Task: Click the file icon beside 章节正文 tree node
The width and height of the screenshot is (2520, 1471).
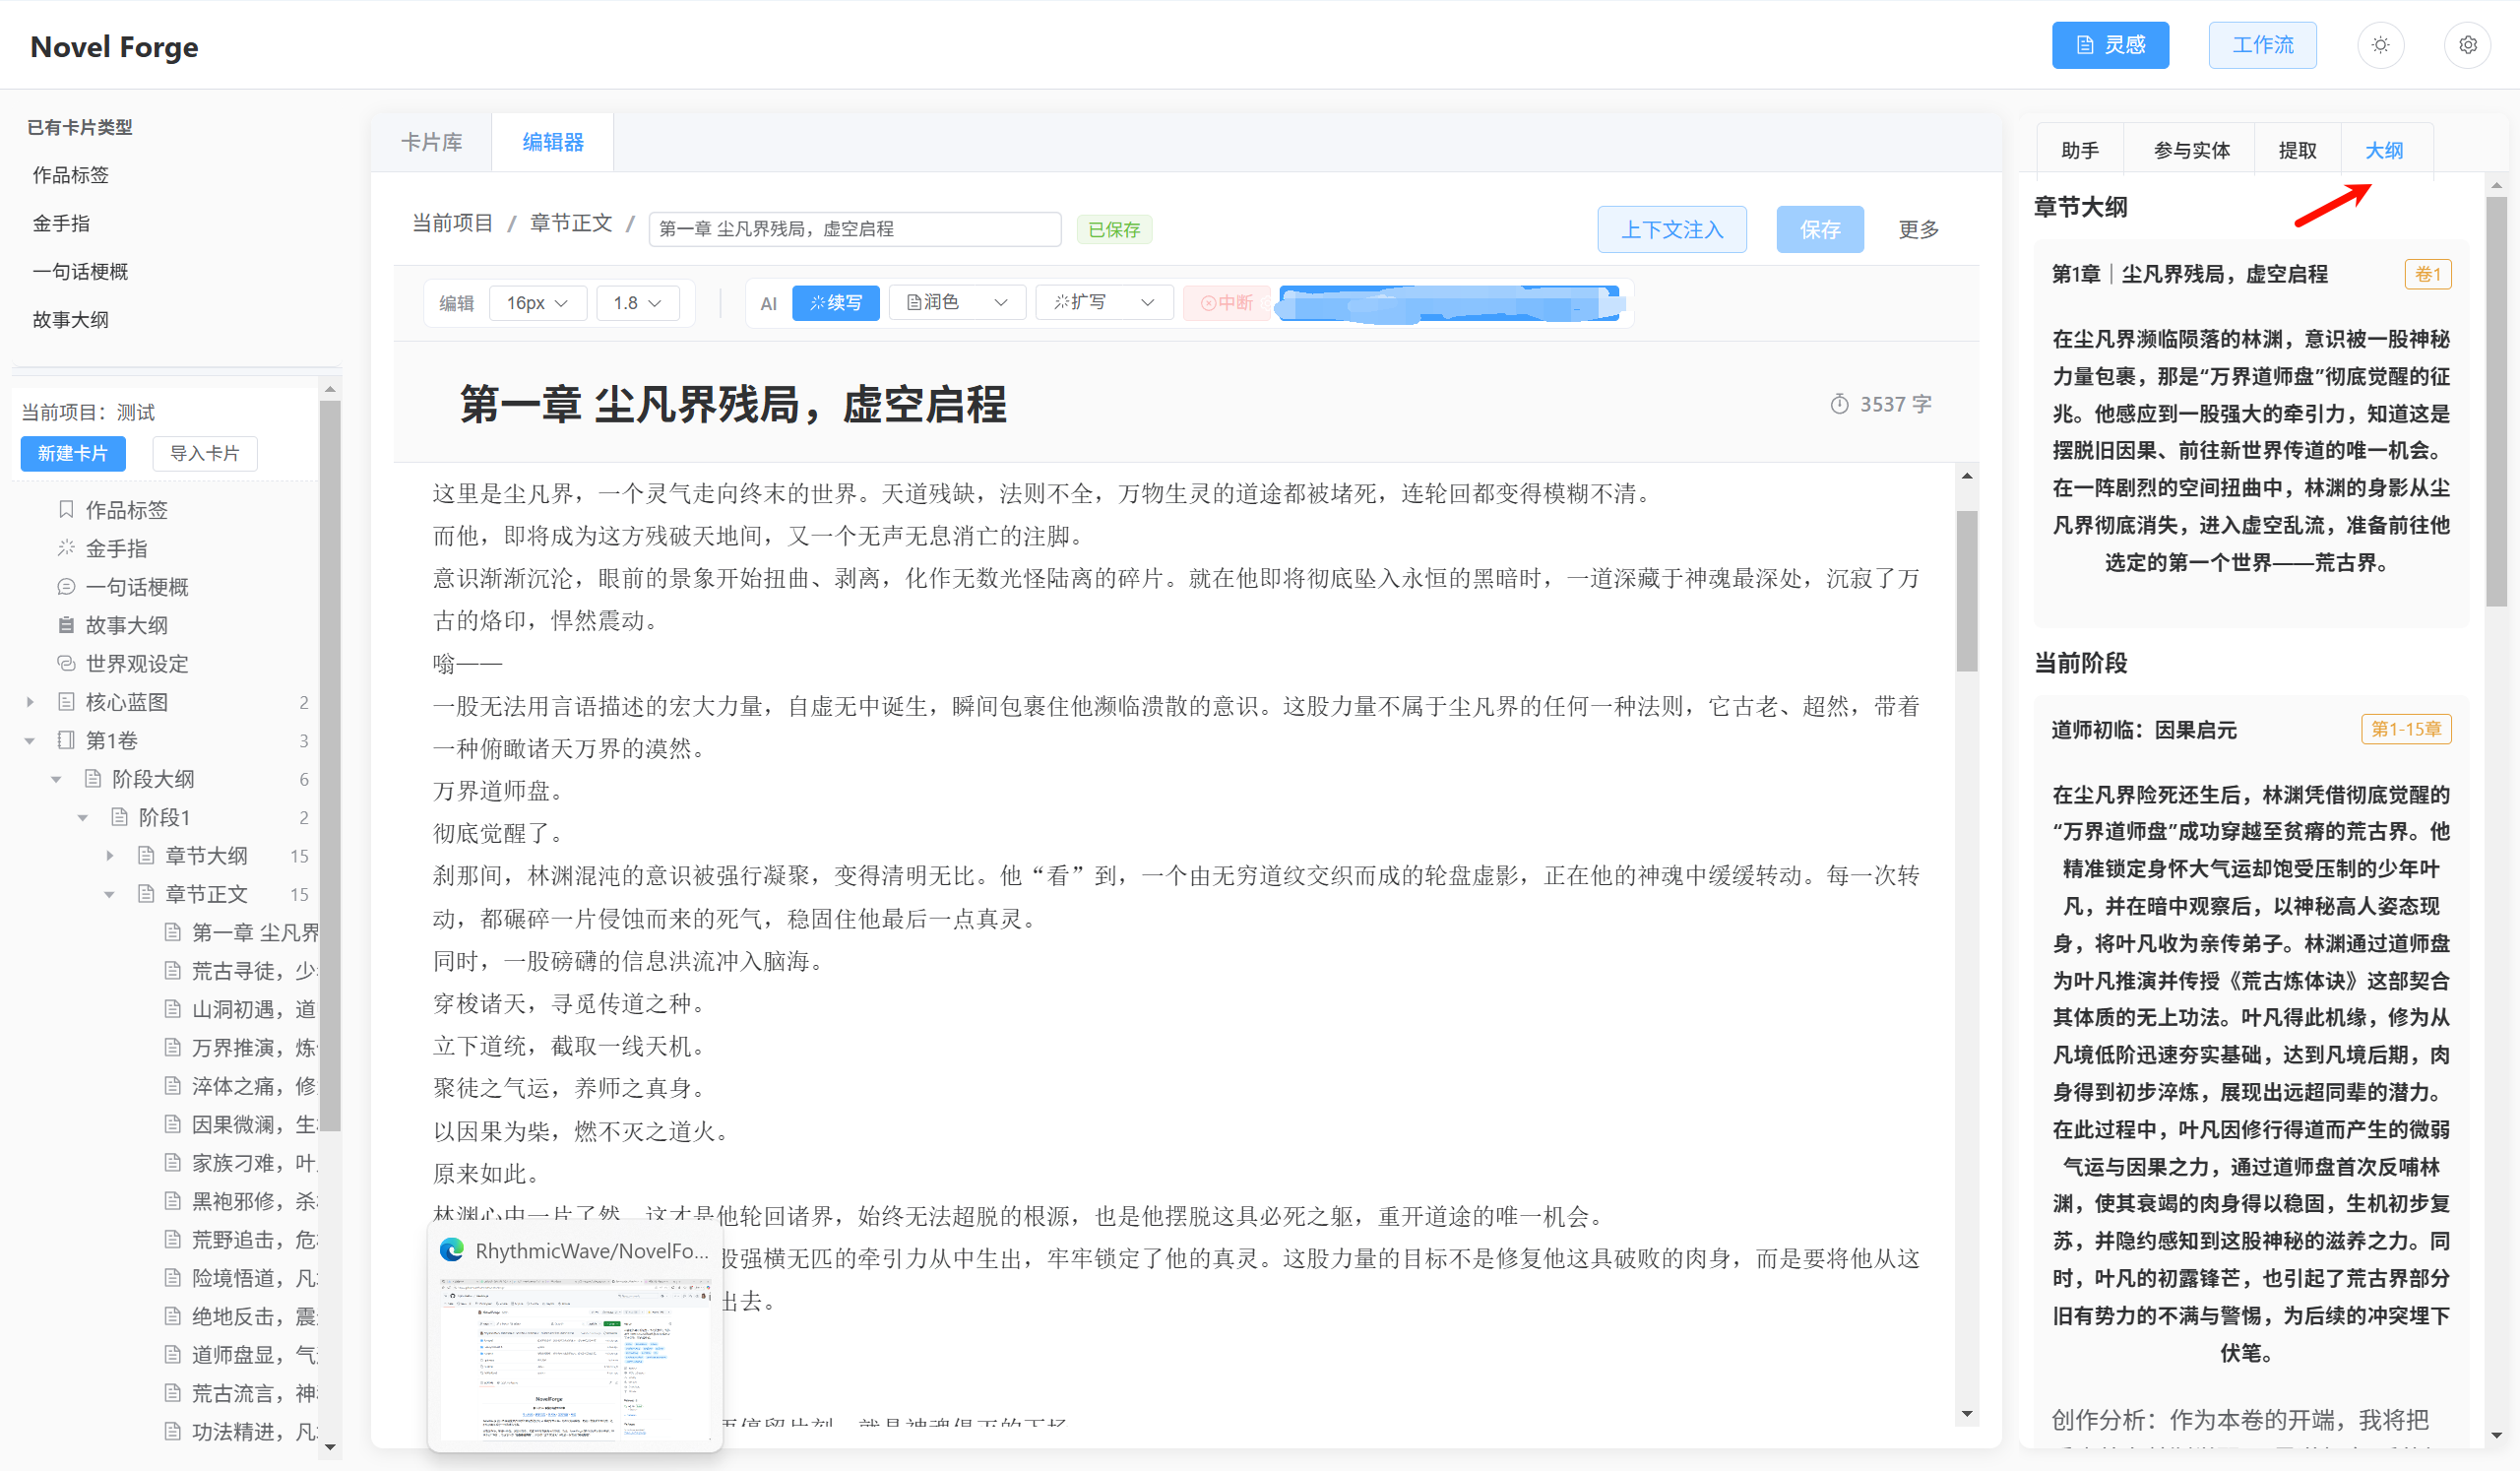Action: 146,893
